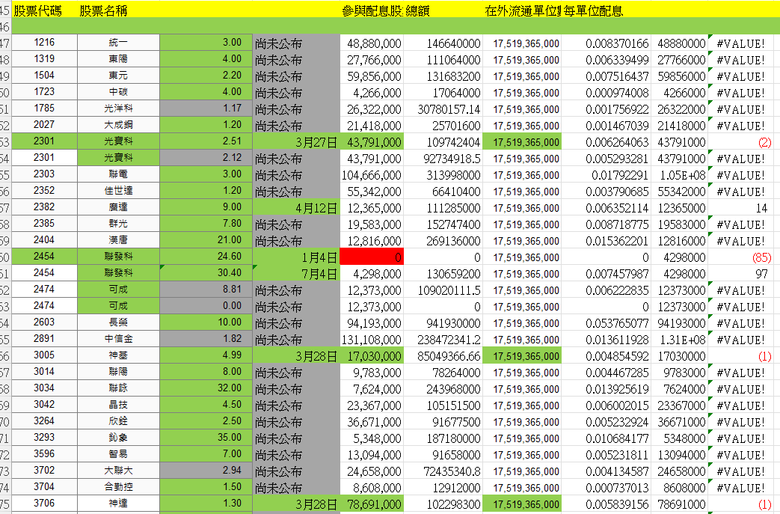The height and width of the screenshot is (514, 780).
Task: Select dividend value 24.60
Action: pyautogui.click(x=206, y=256)
